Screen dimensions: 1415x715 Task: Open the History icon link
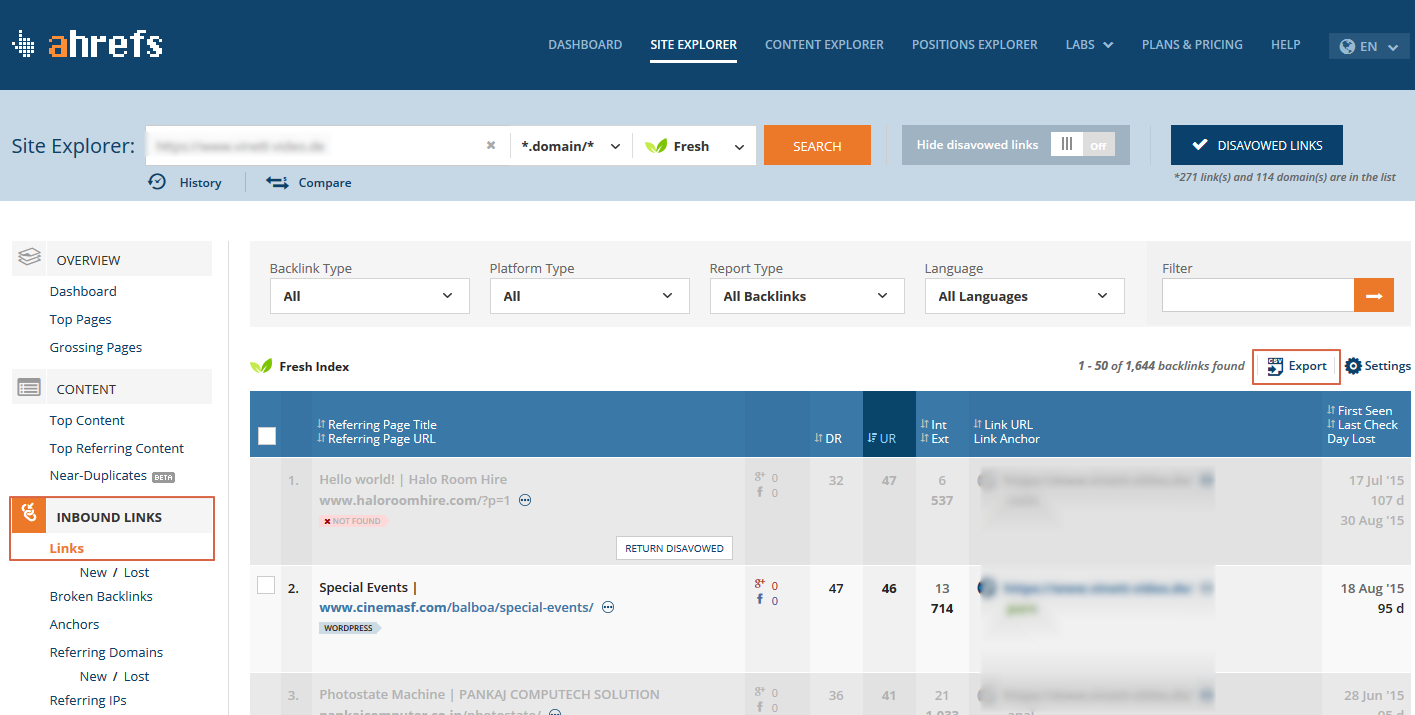pyautogui.click(x=157, y=182)
